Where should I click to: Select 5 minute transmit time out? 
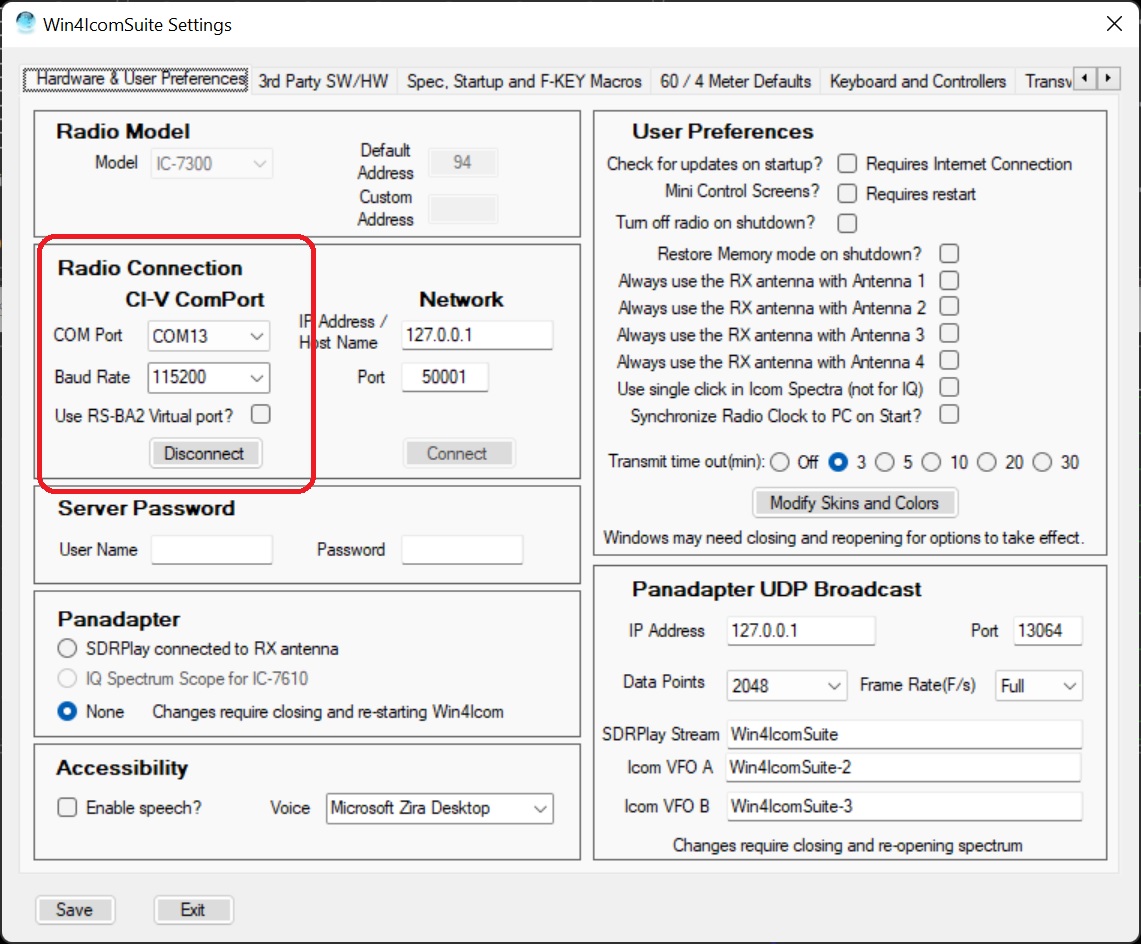[885, 462]
